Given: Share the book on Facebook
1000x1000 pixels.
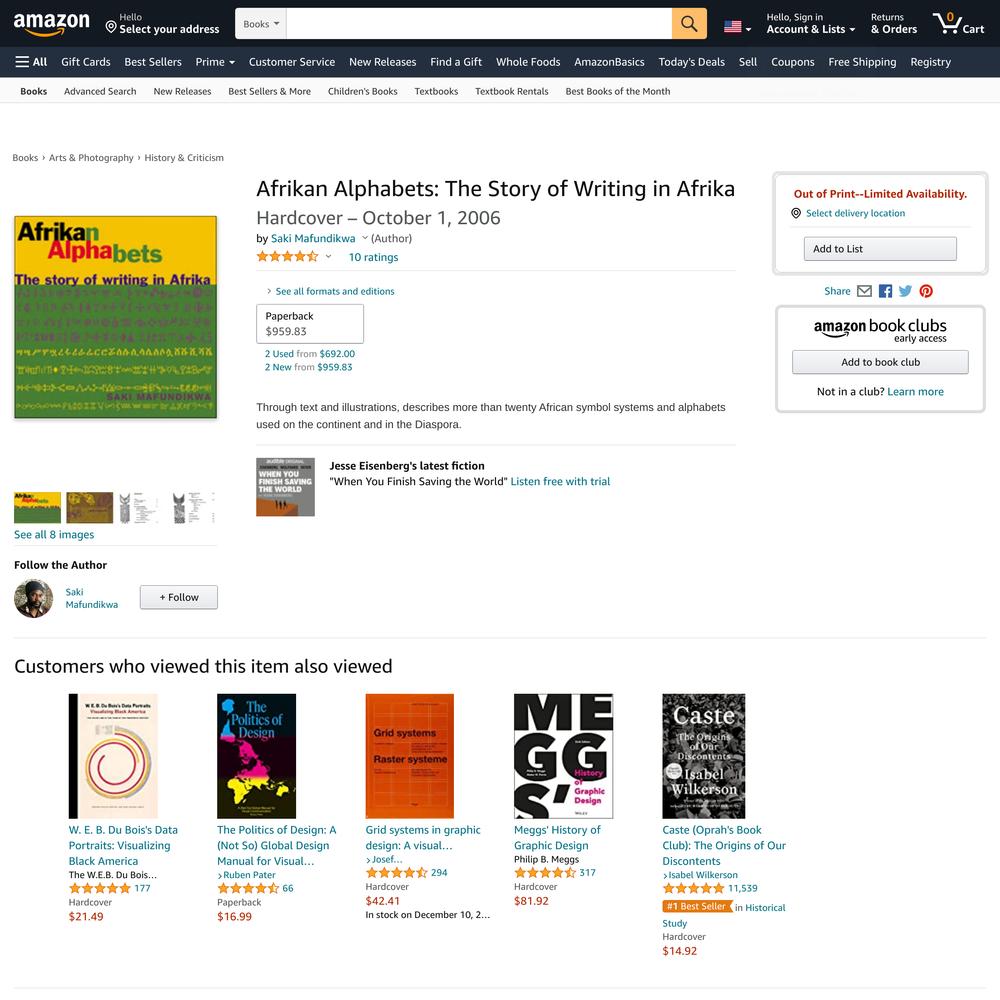Looking at the screenshot, I should [x=885, y=291].
